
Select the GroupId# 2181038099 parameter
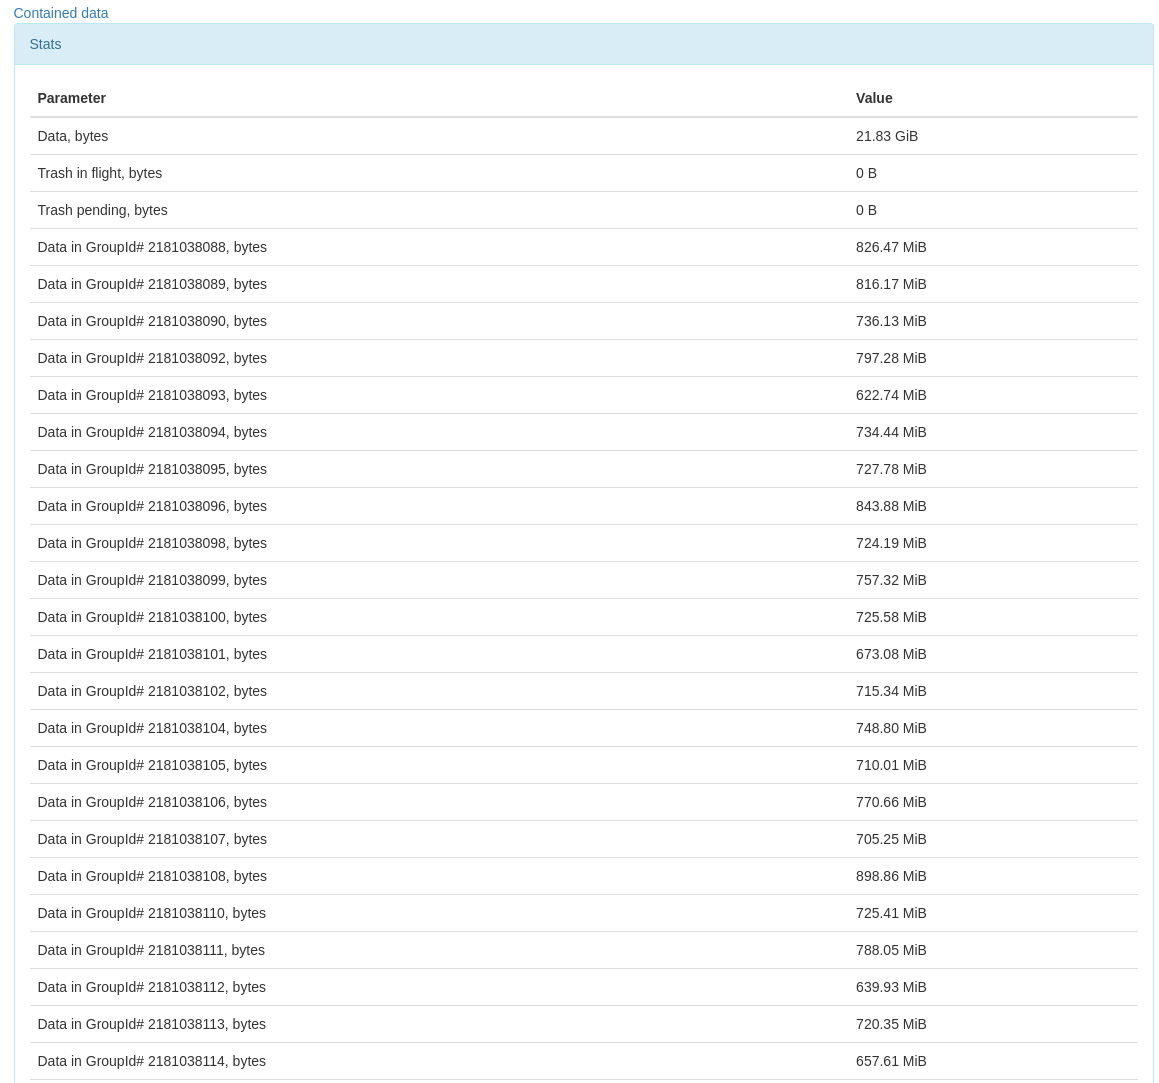(x=152, y=580)
